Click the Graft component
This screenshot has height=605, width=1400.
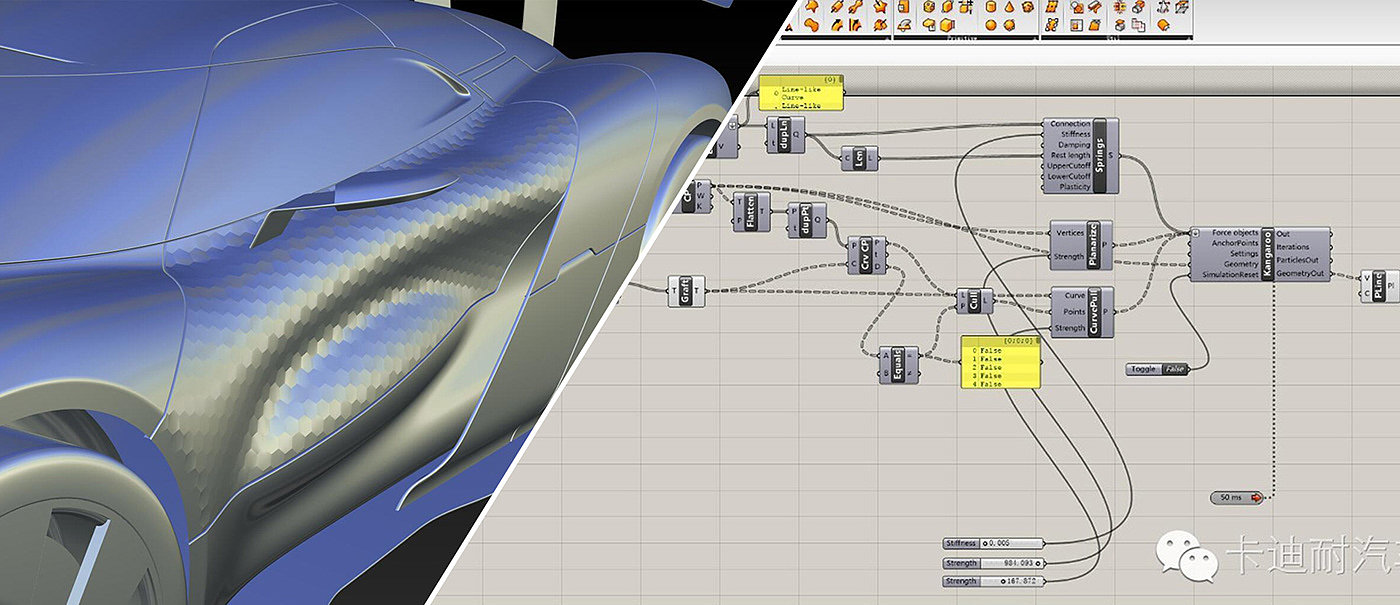(x=686, y=290)
